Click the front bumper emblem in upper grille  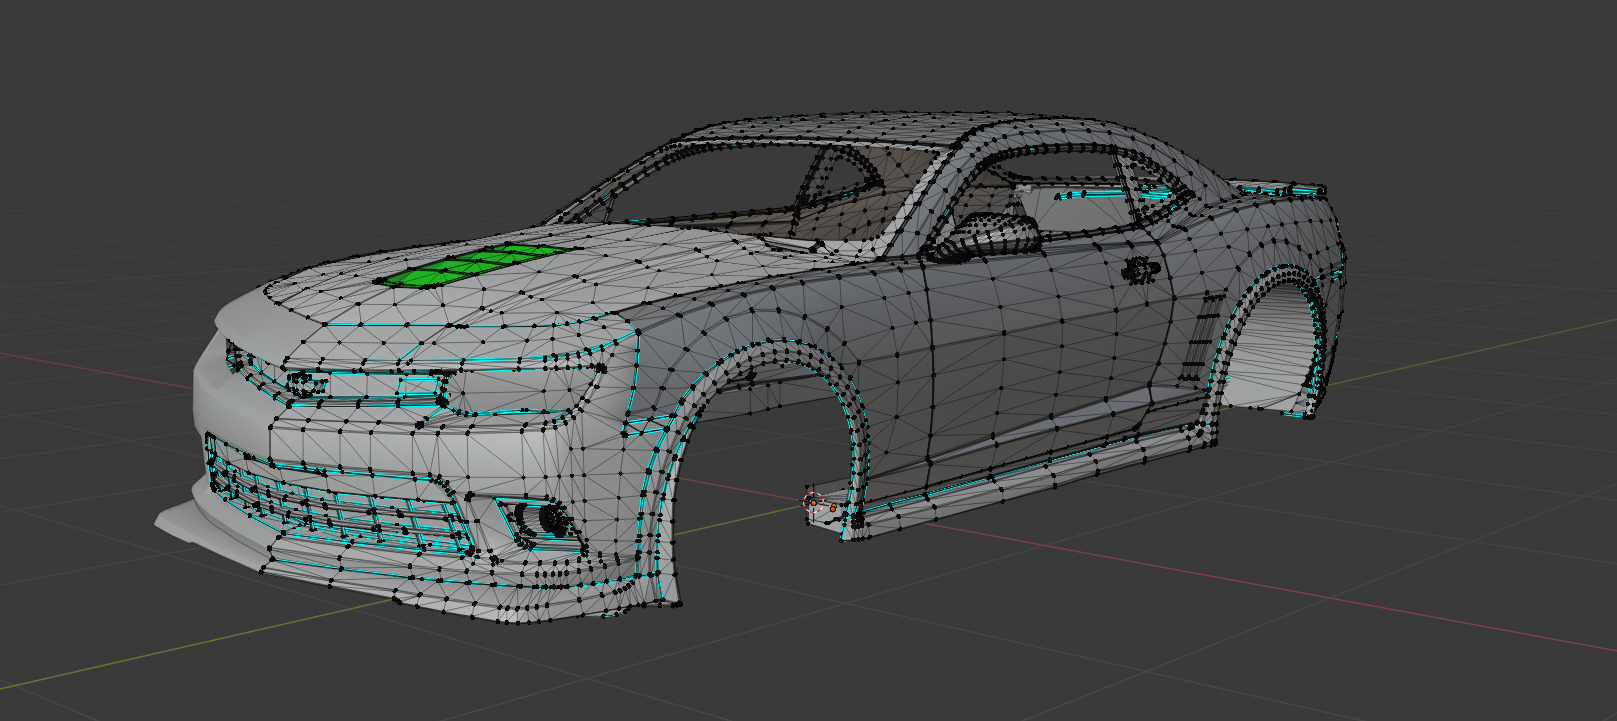[x=305, y=383]
